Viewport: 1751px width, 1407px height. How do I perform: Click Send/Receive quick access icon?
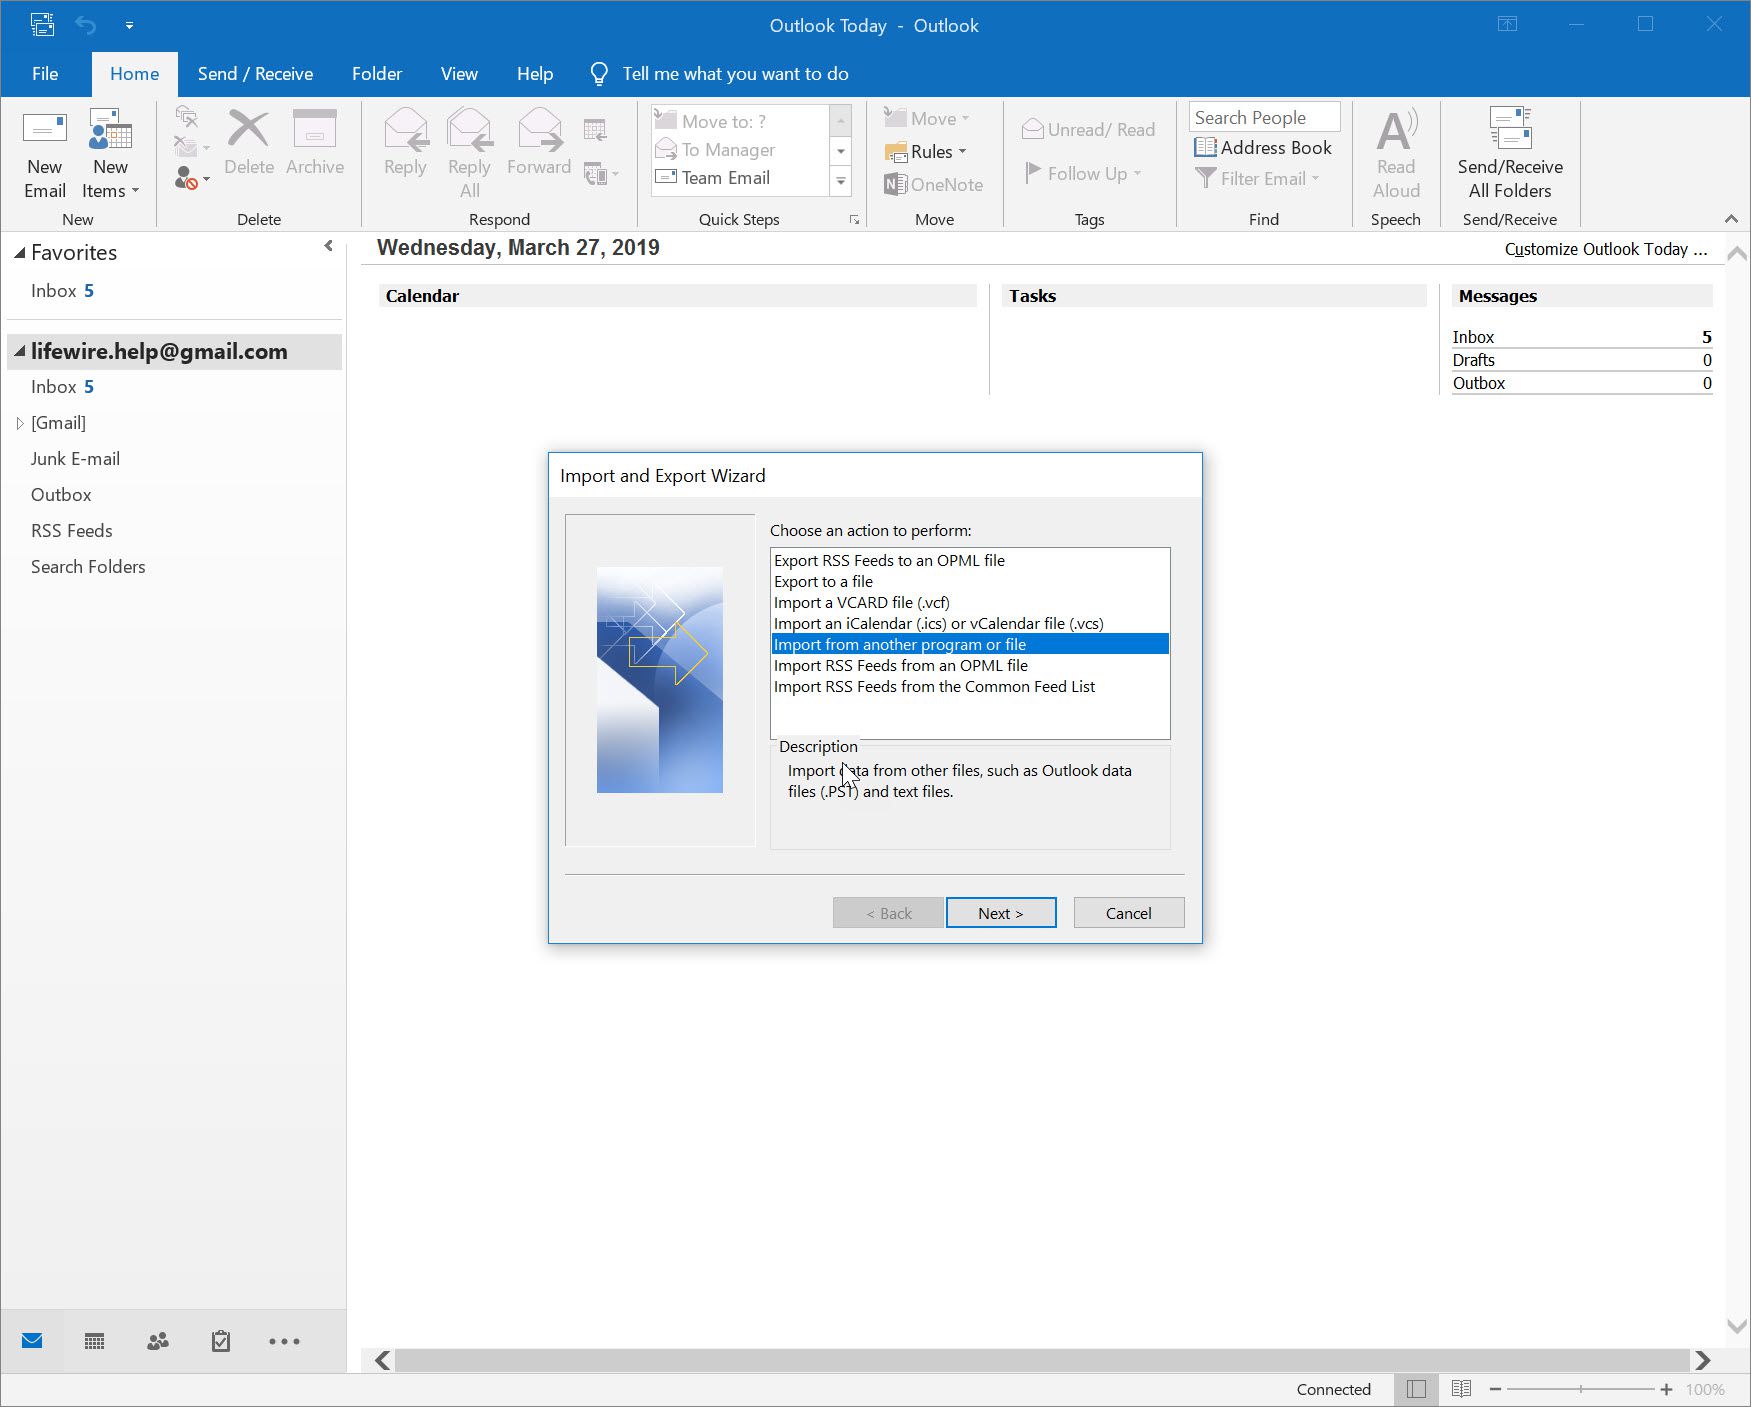[42, 25]
